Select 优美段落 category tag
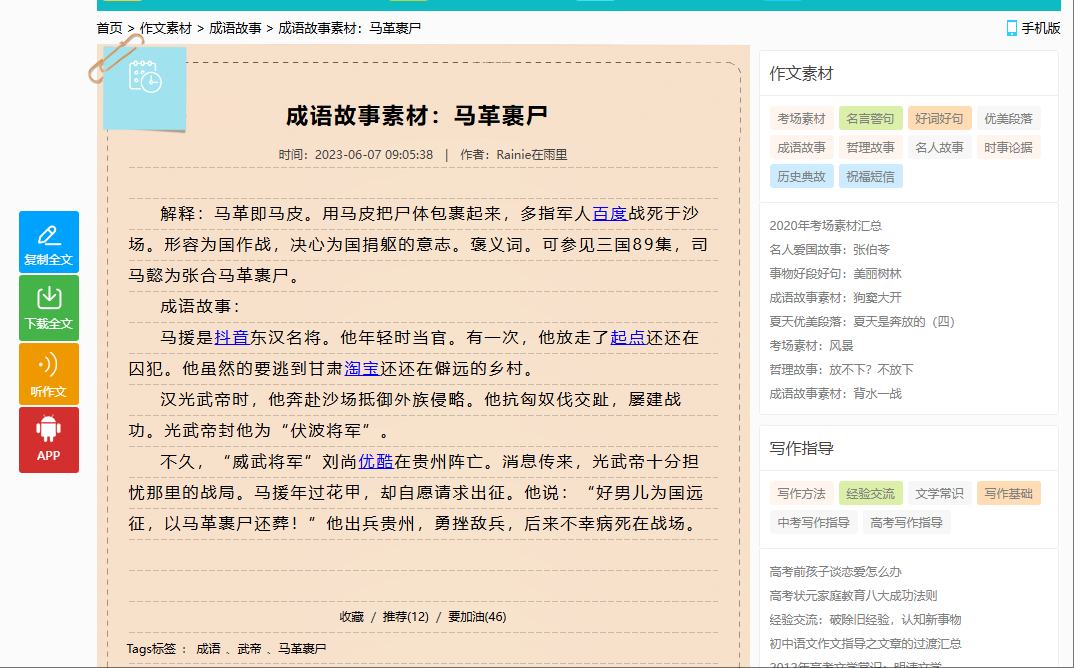The height and width of the screenshot is (668, 1074). (x=1008, y=119)
